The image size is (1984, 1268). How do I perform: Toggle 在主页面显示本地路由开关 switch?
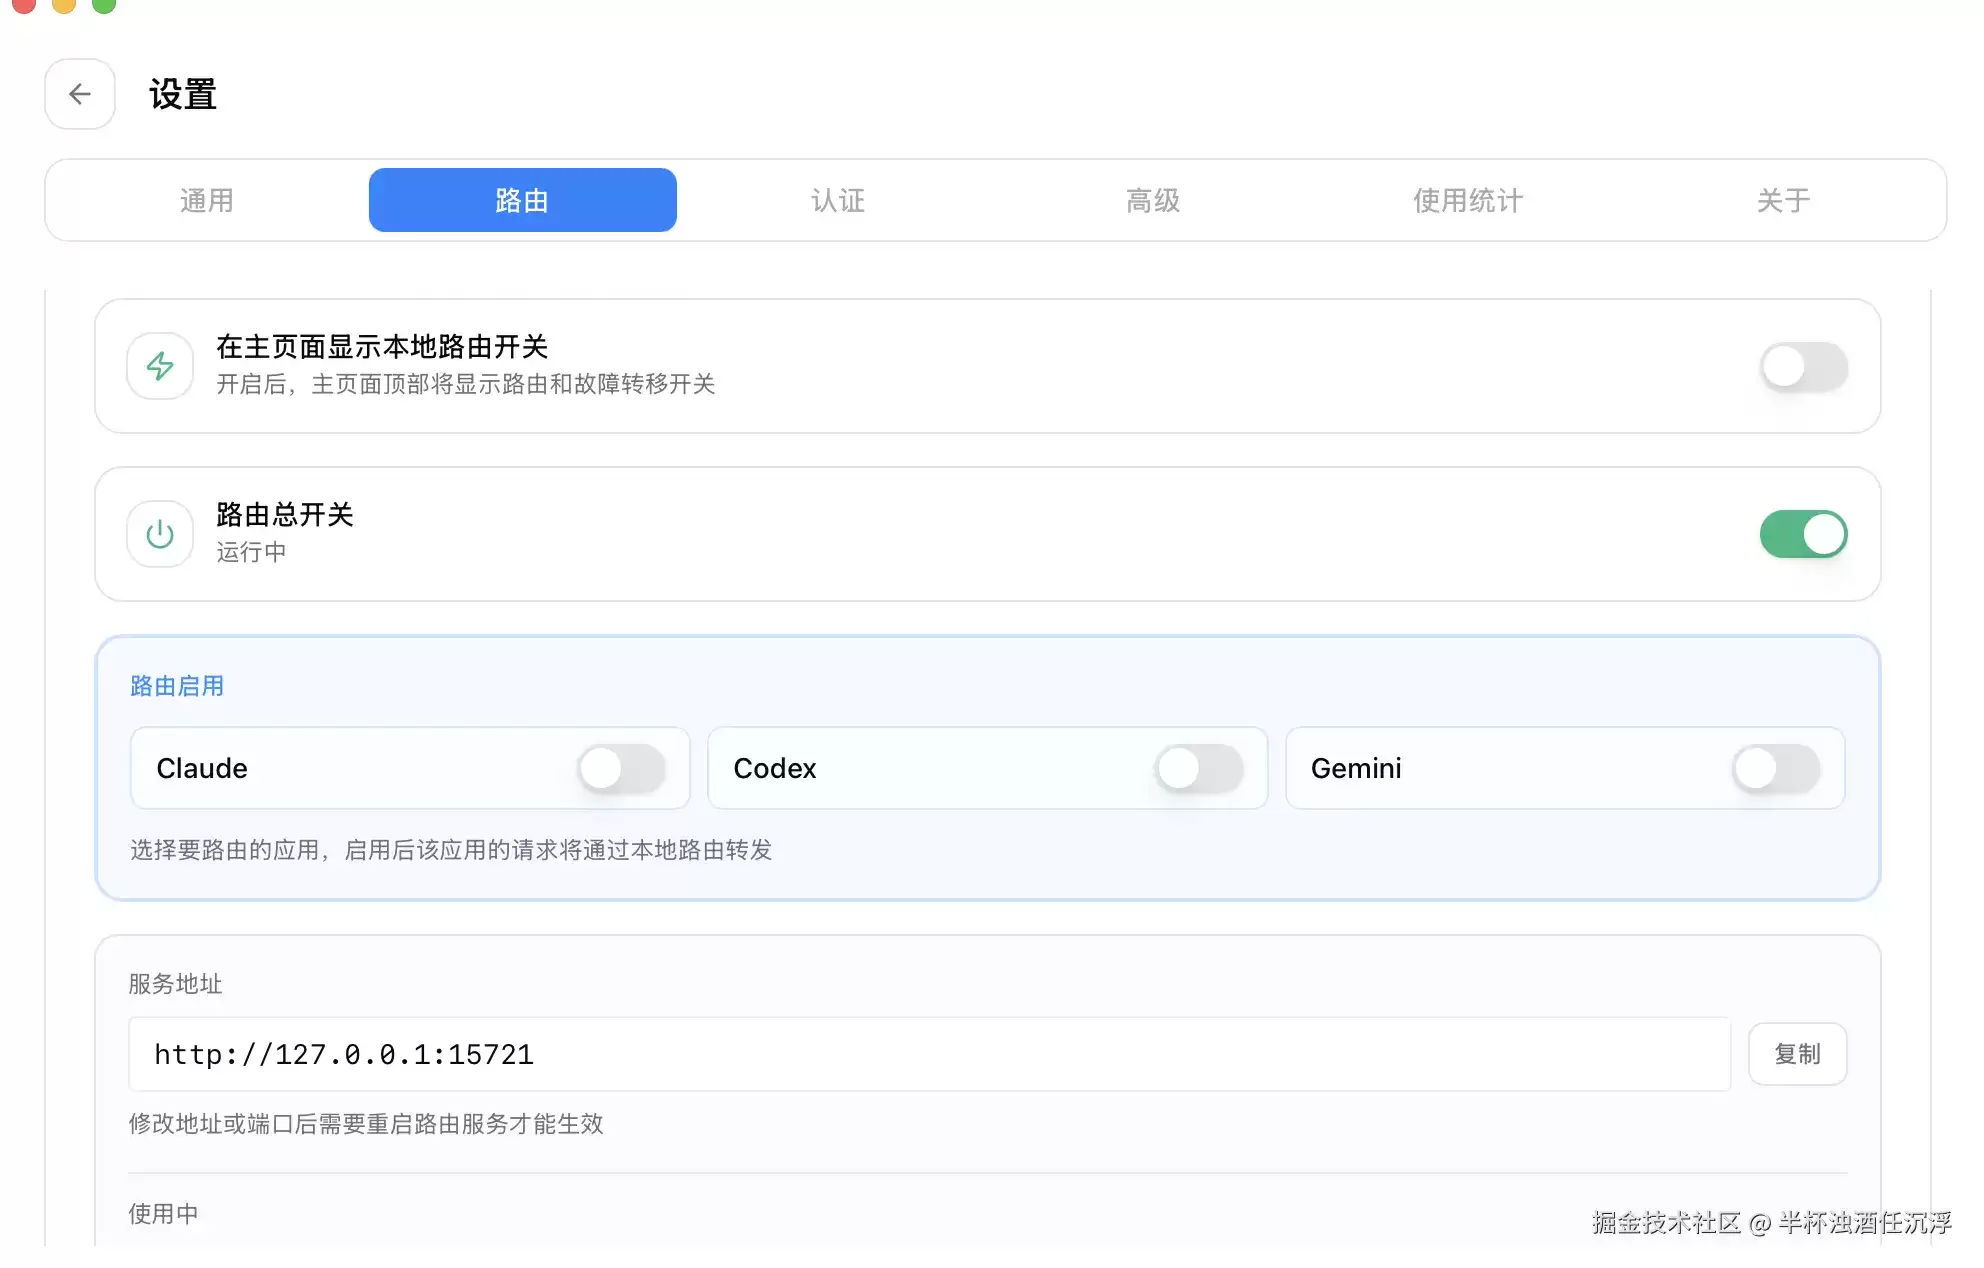pyautogui.click(x=1803, y=367)
